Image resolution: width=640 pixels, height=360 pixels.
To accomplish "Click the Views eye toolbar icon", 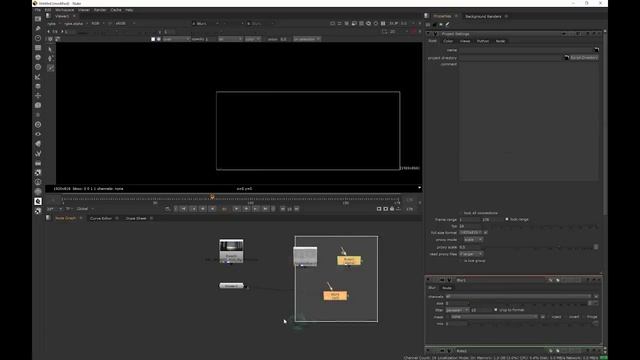I will (x=38, y=134).
